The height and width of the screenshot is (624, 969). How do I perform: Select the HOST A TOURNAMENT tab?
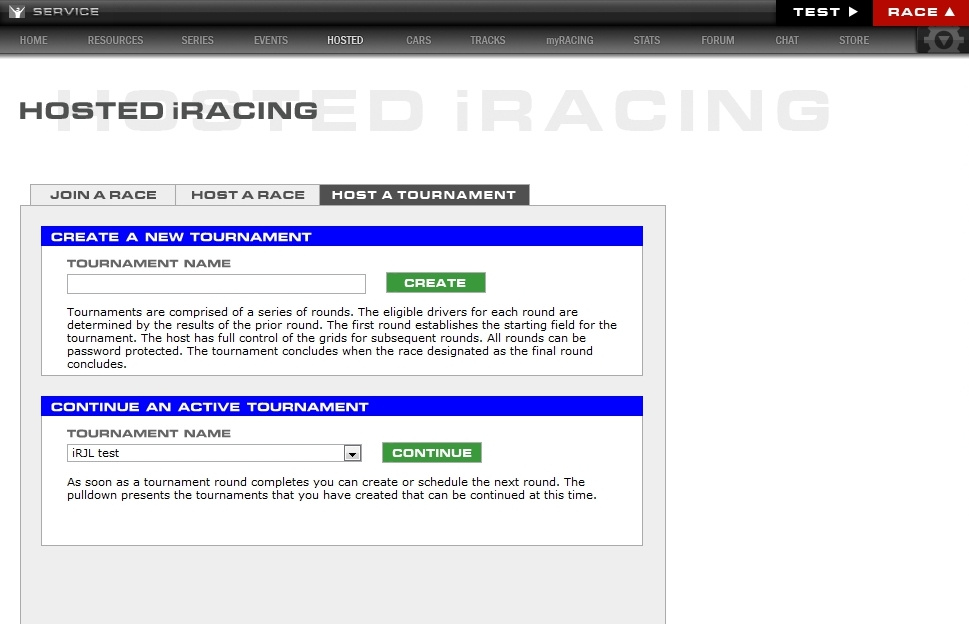tap(424, 195)
